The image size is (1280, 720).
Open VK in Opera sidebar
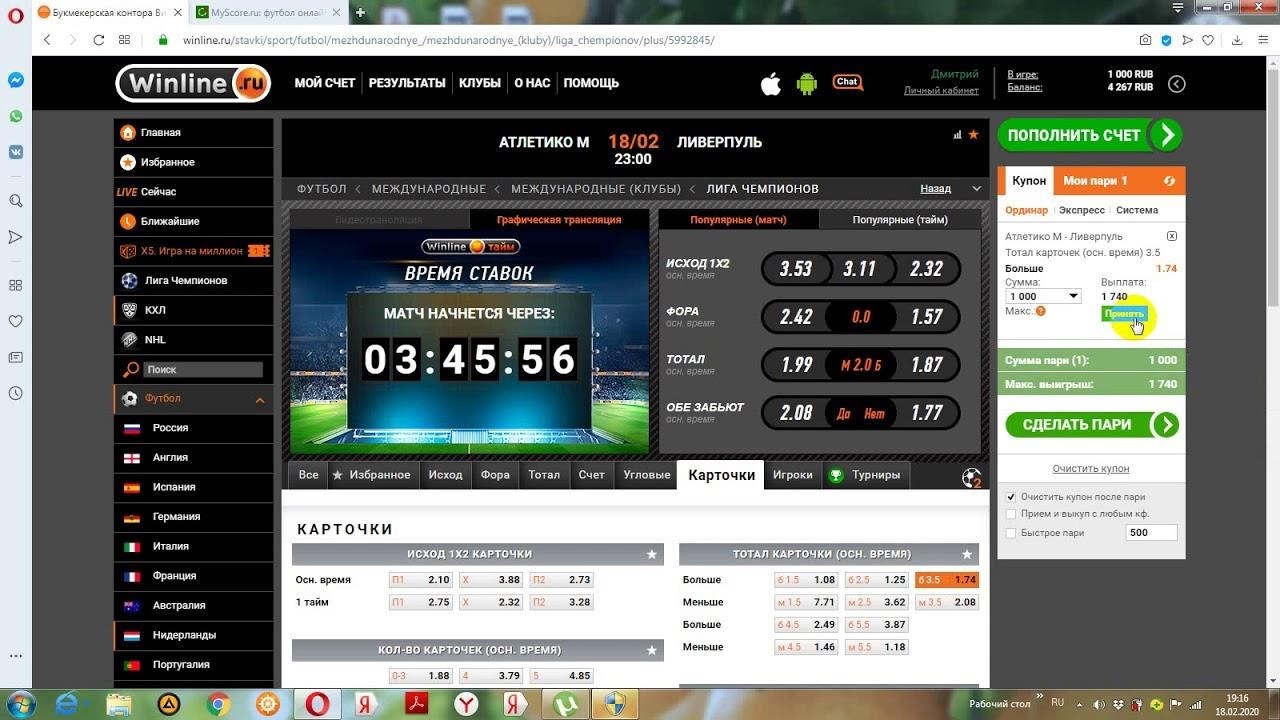coord(16,152)
